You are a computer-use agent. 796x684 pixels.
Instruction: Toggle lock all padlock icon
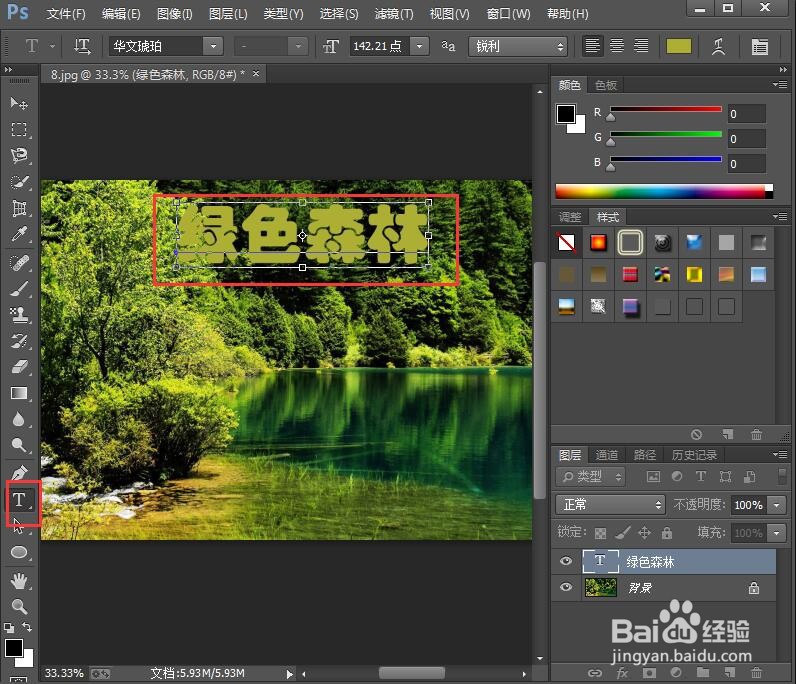tap(667, 533)
